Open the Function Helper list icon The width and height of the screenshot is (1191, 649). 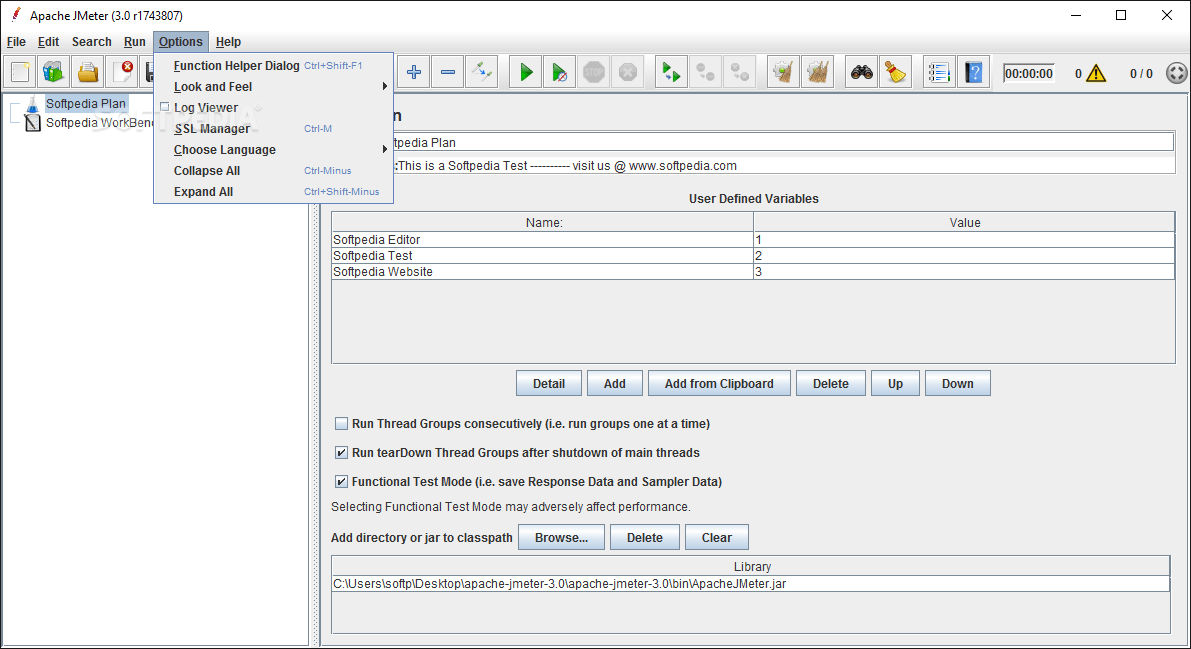click(939, 72)
